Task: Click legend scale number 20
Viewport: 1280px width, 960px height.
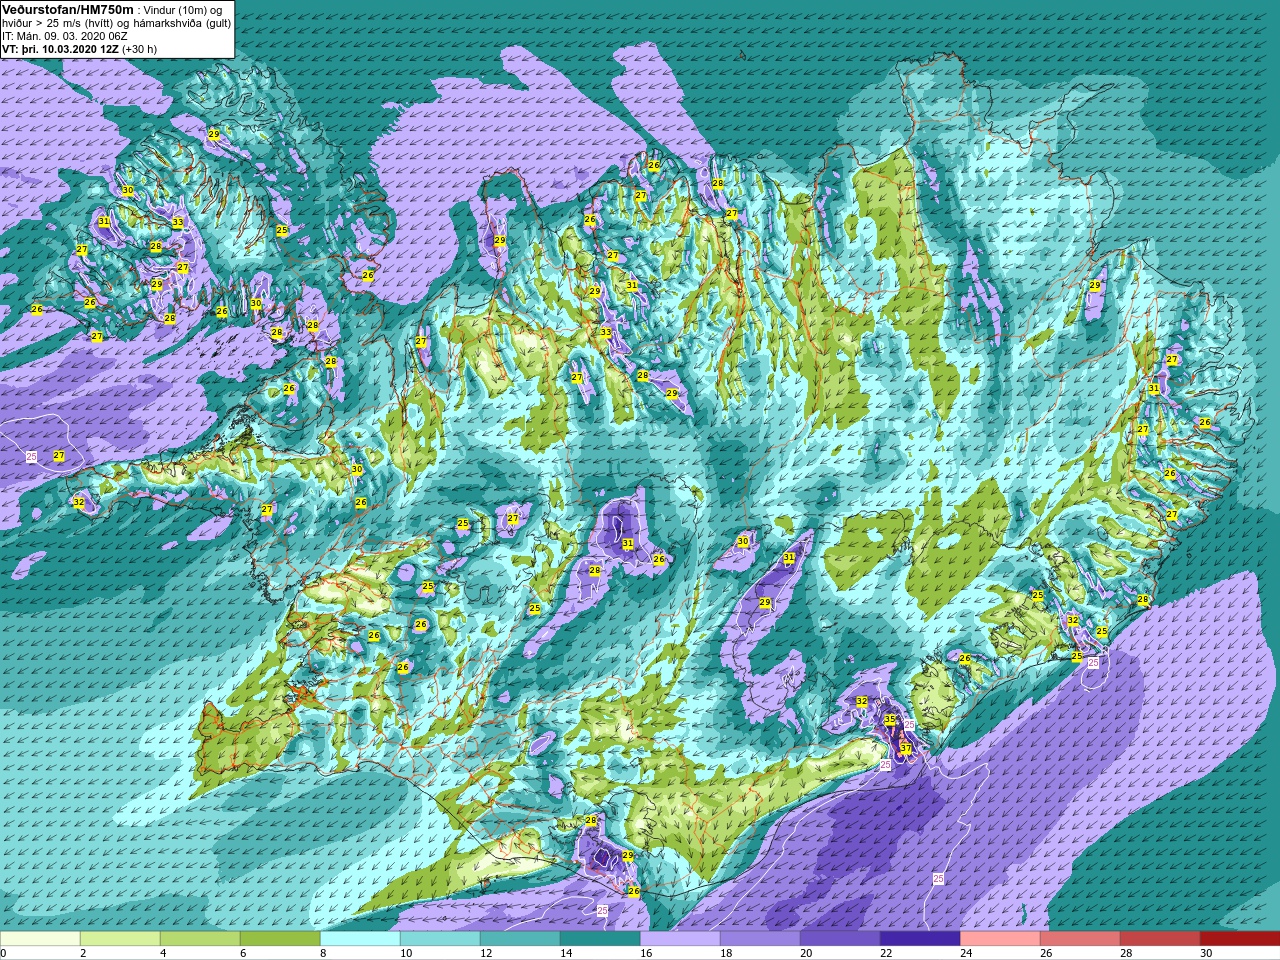Action: coord(806,953)
